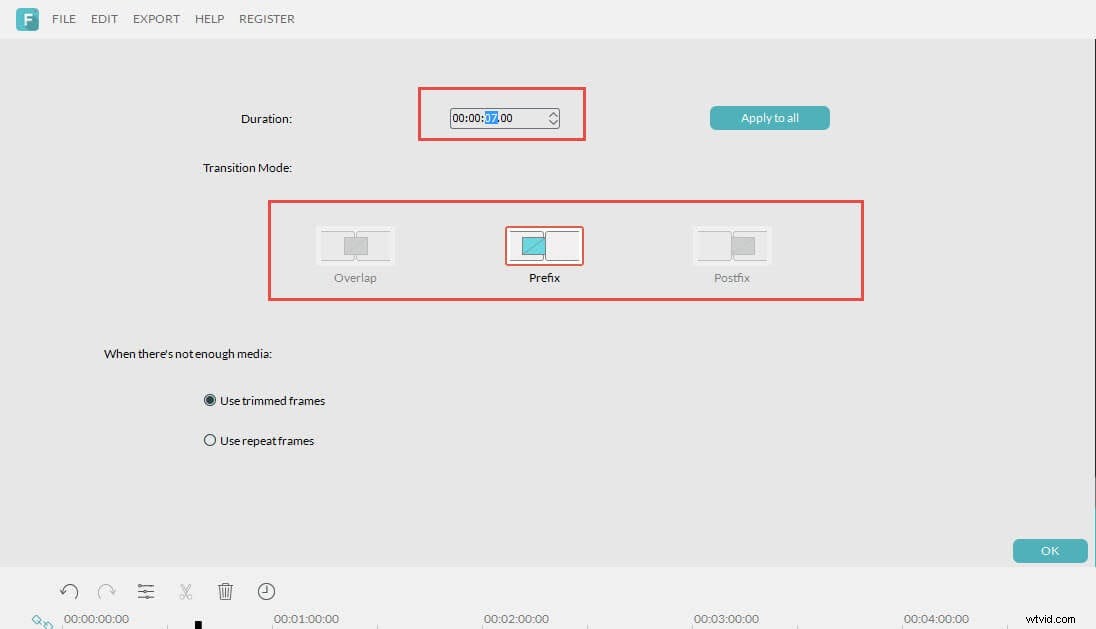Click the playhead marker on the timeline
1096x629 pixels.
pos(197,622)
